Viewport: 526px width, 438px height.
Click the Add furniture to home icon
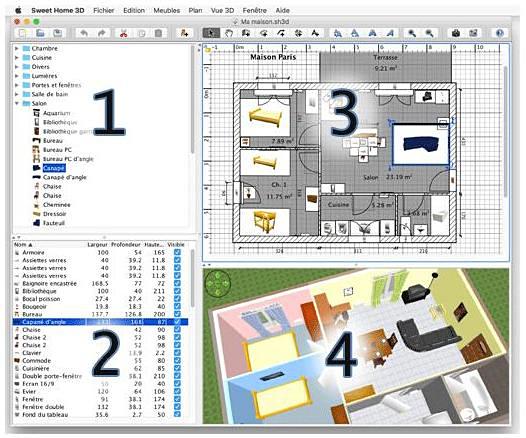(184, 33)
